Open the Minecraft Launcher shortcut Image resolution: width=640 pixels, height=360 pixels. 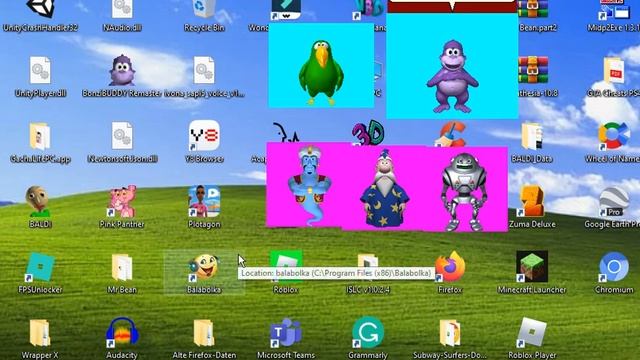(x=532, y=267)
